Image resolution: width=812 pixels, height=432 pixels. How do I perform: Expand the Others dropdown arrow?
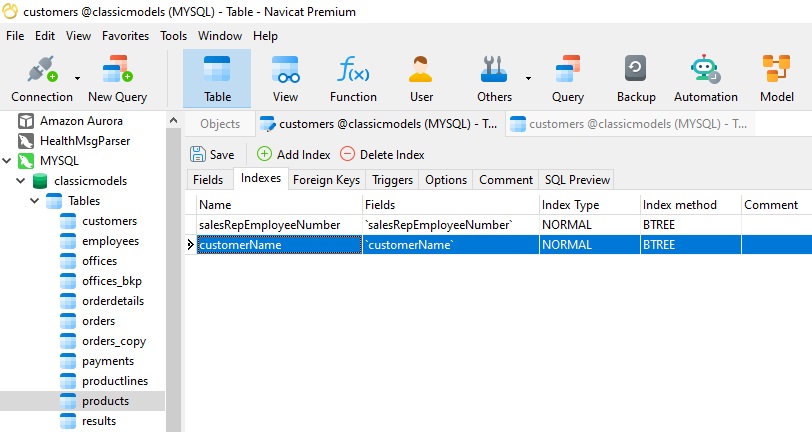[x=528, y=78]
